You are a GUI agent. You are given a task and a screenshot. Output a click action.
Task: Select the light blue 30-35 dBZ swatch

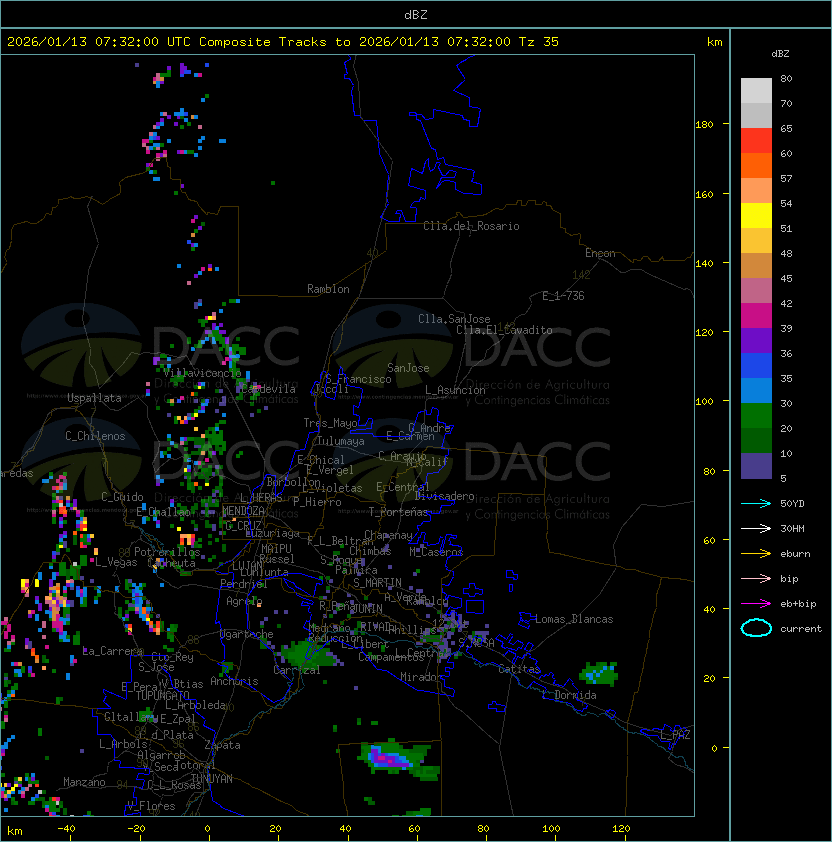756,391
